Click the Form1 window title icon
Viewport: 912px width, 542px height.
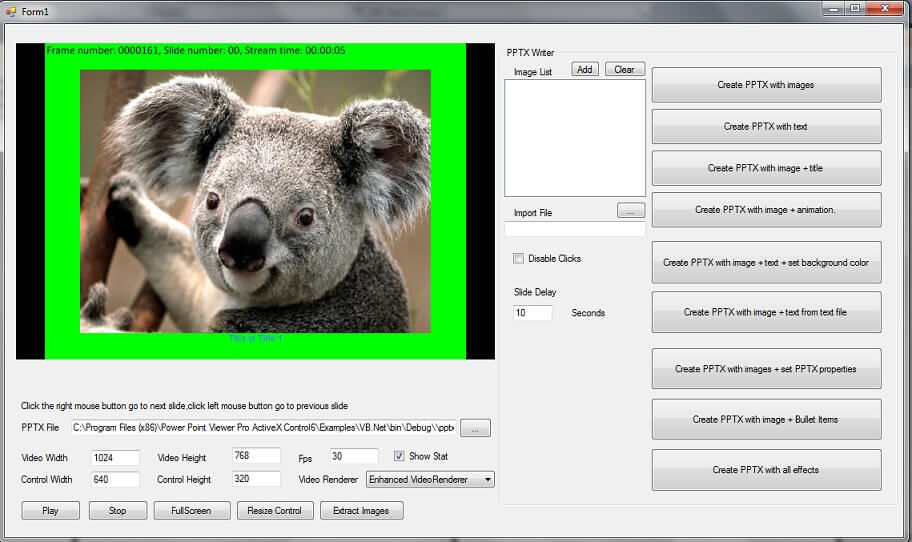click(12, 9)
